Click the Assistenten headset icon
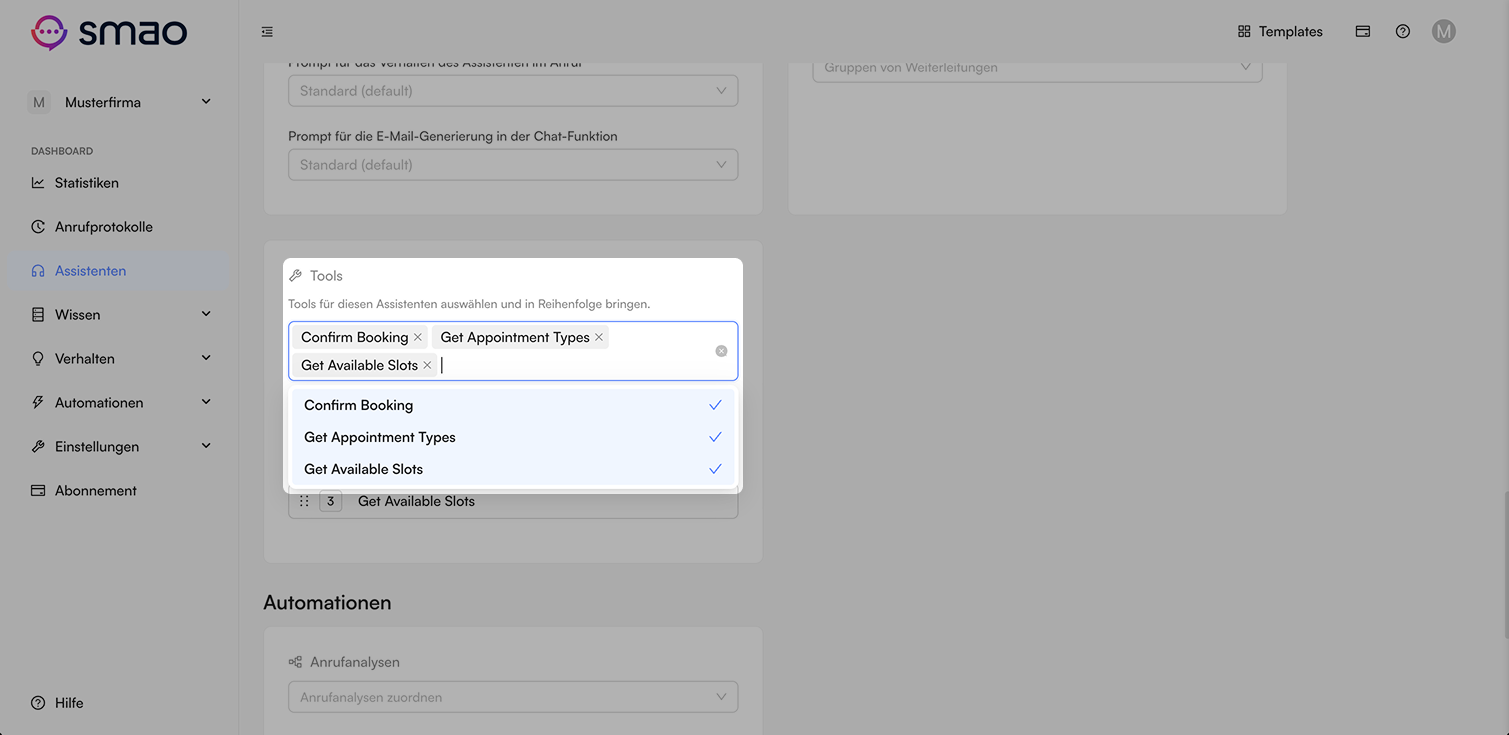This screenshot has width=1509, height=735. (38, 271)
